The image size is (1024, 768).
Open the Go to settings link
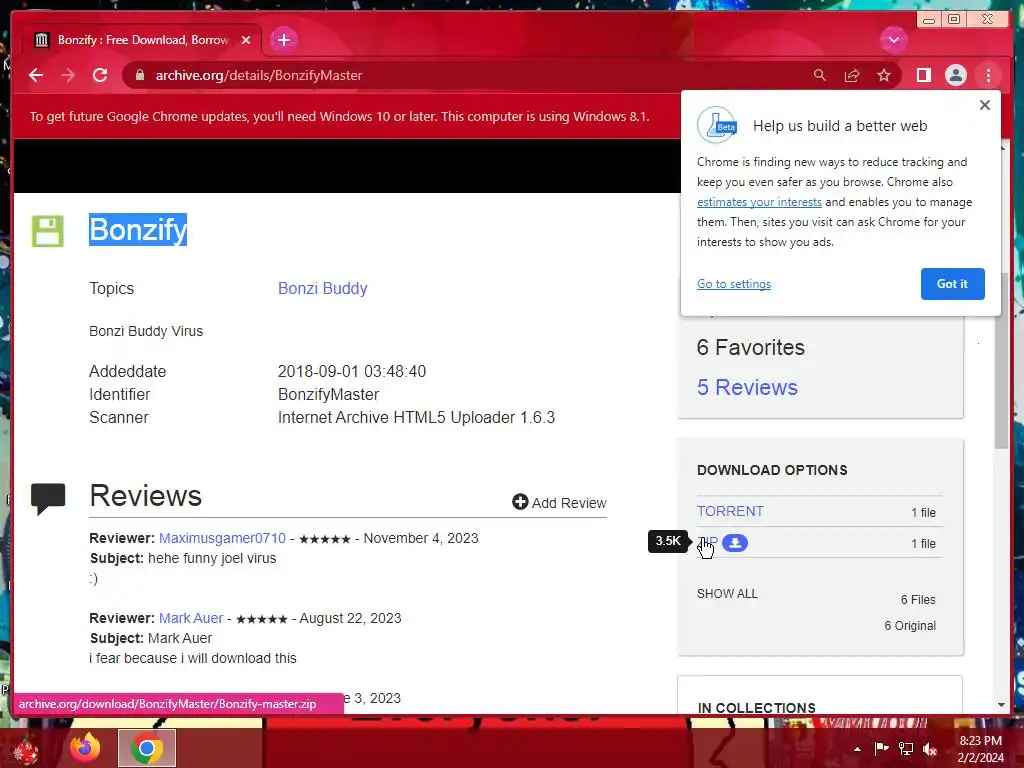click(733, 283)
